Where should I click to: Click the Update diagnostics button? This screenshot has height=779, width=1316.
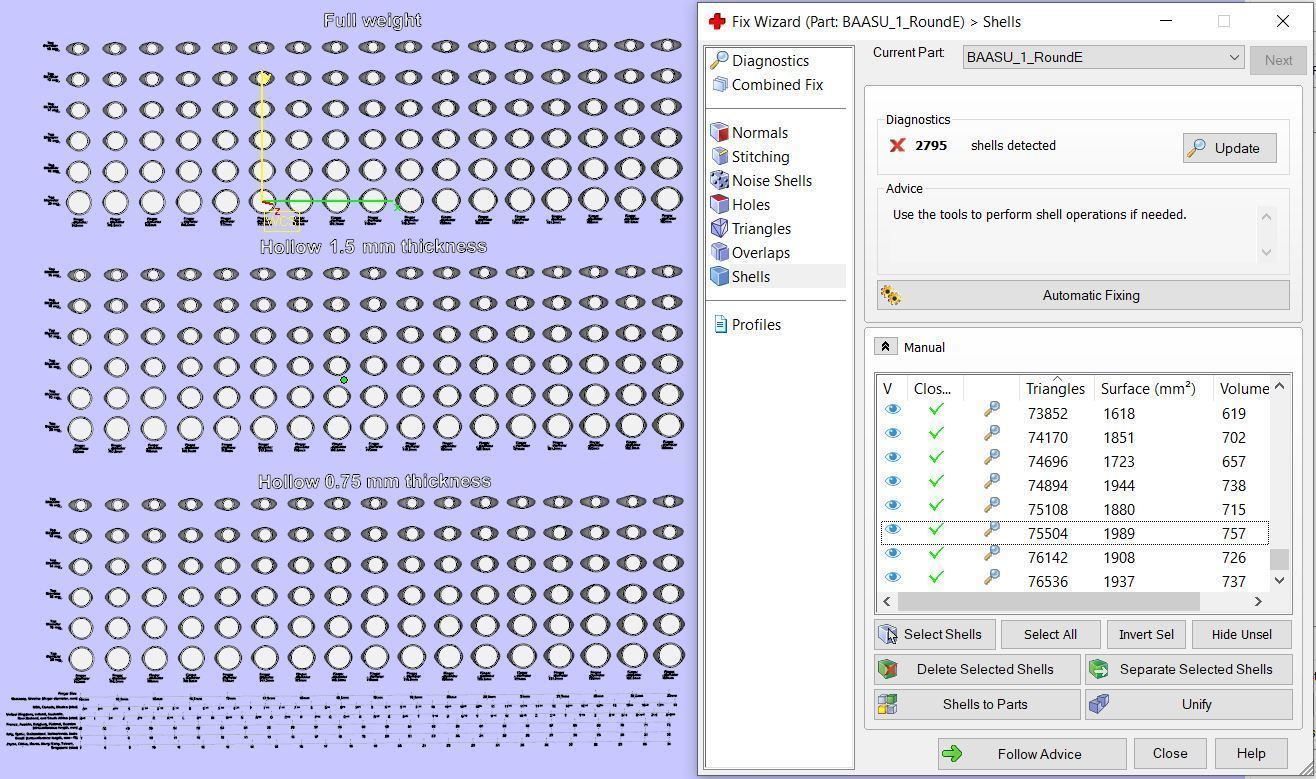coord(1229,148)
